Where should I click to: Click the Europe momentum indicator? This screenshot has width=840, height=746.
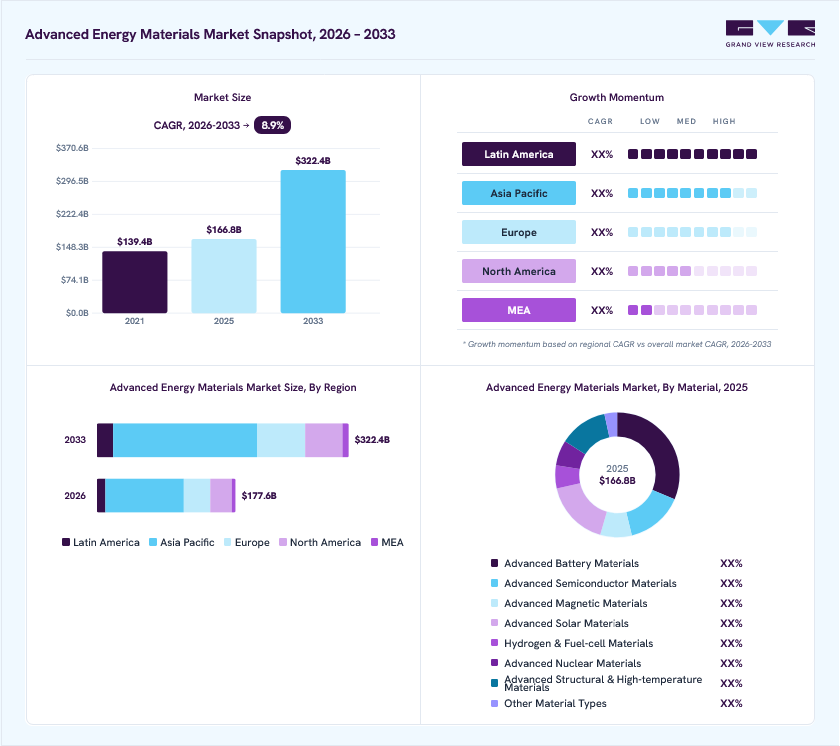[x=692, y=232]
